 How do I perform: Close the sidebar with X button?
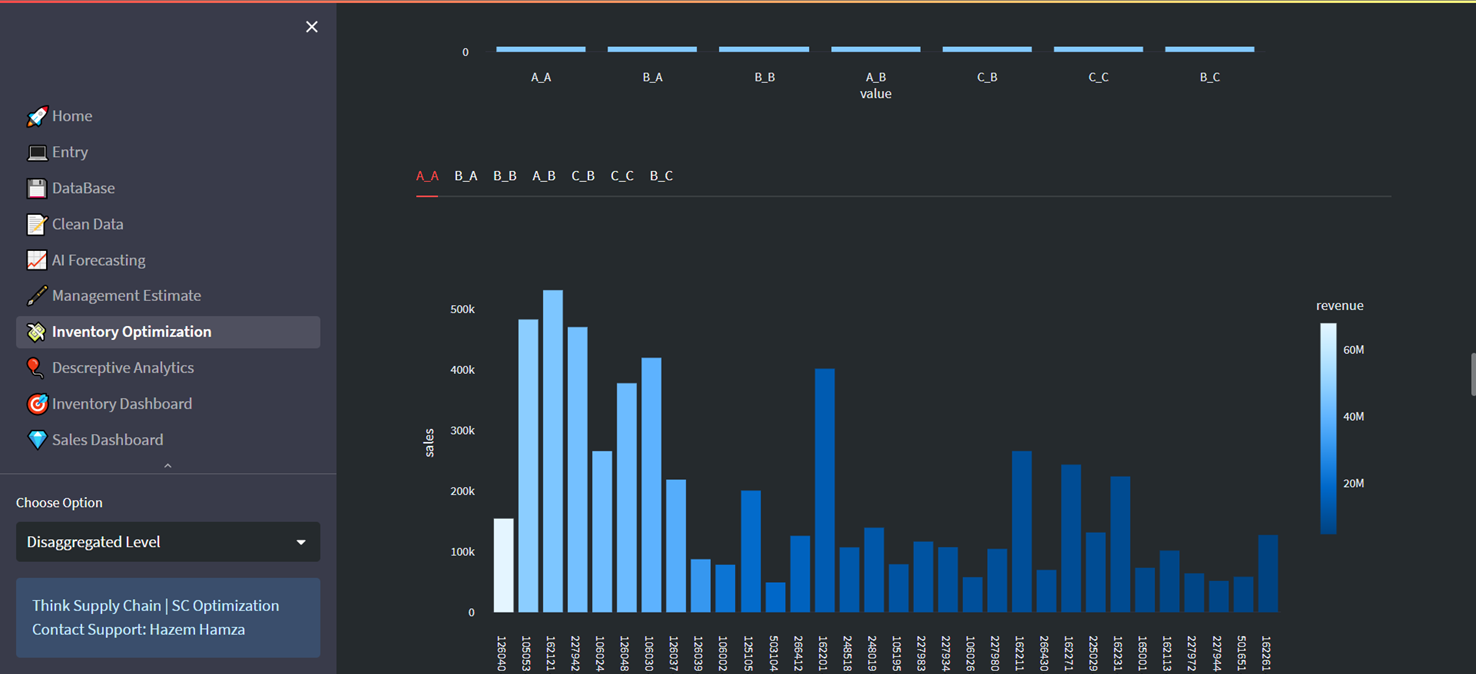click(x=312, y=27)
